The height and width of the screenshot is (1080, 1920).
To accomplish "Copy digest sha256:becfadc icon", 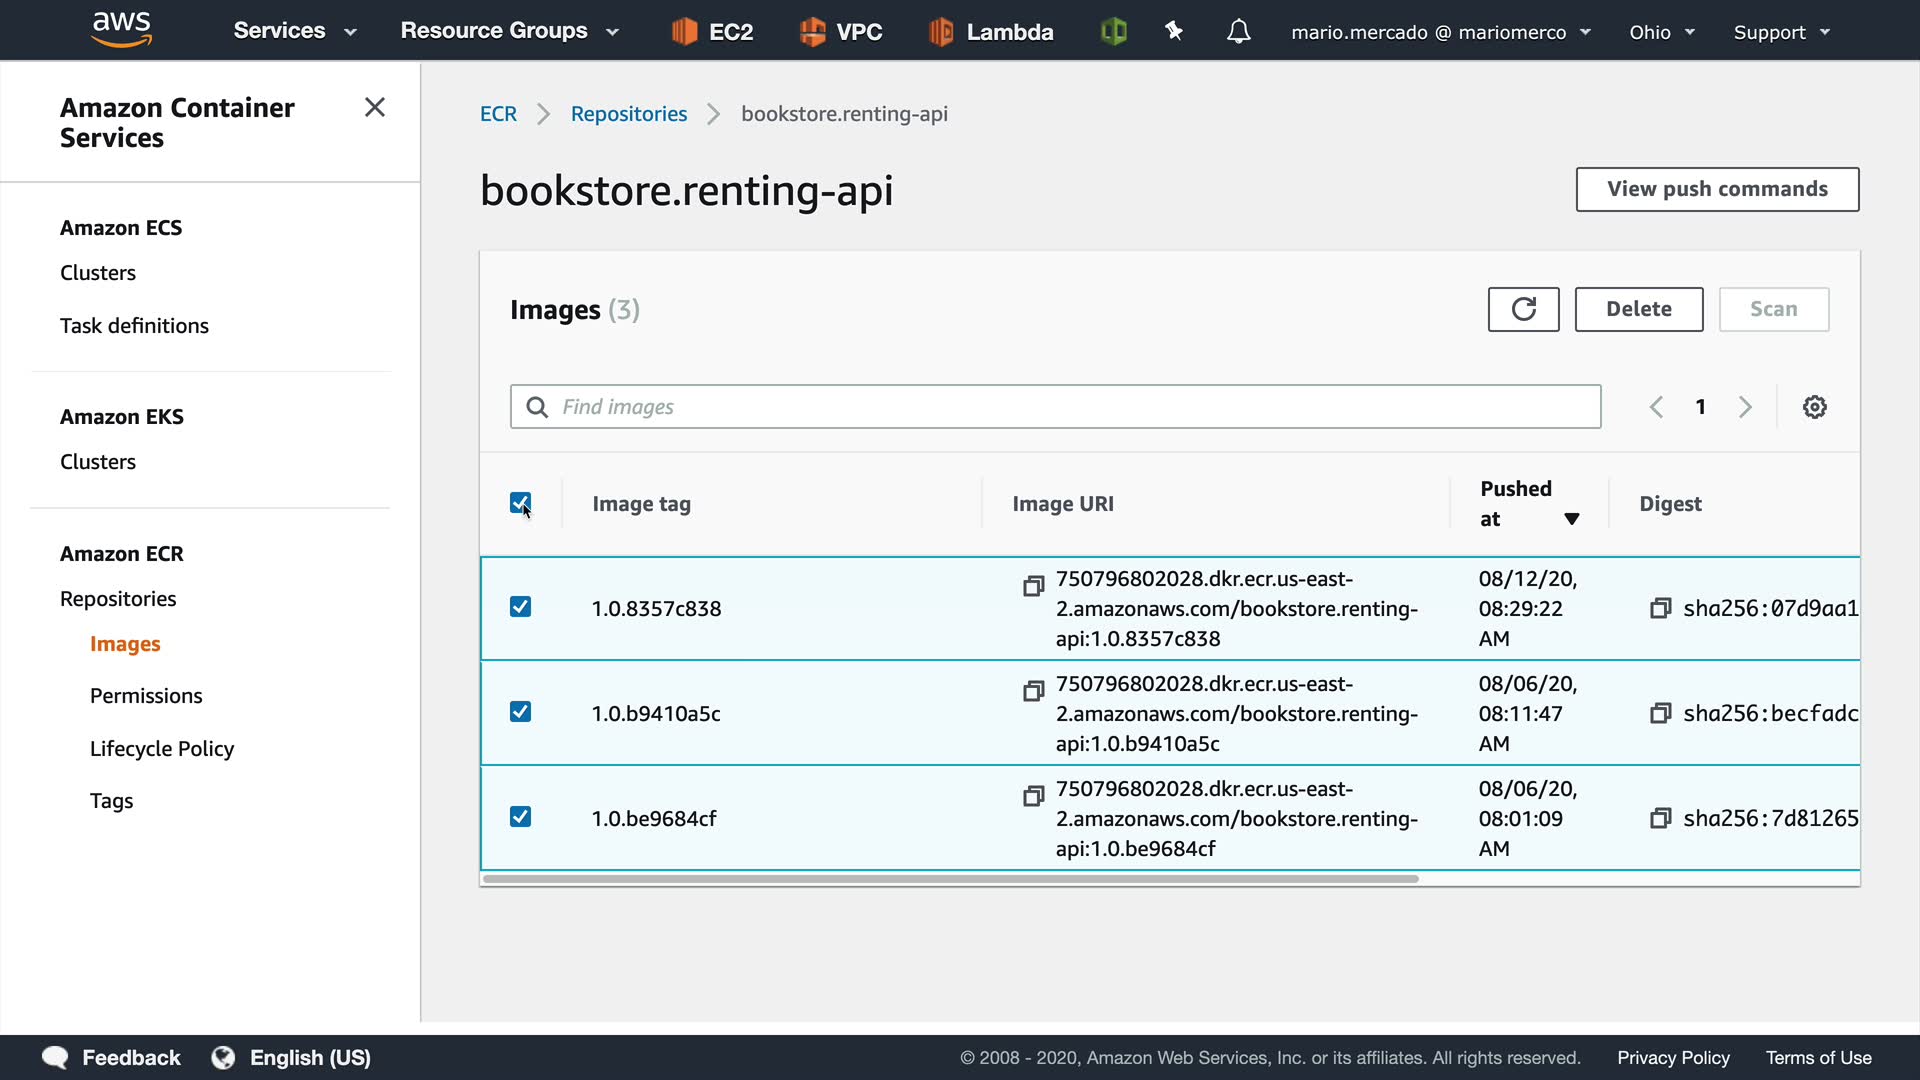I will pos(1660,713).
